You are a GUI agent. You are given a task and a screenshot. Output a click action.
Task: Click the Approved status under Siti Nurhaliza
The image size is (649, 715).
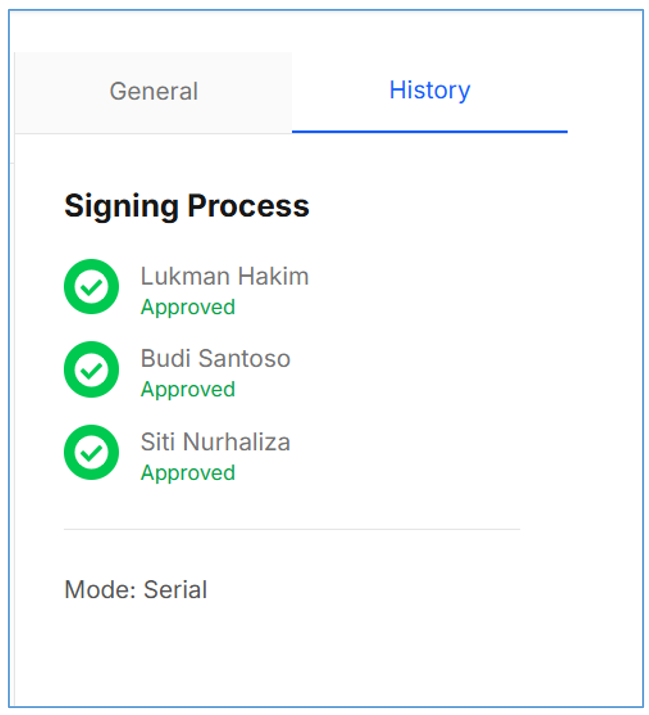(x=188, y=472)
